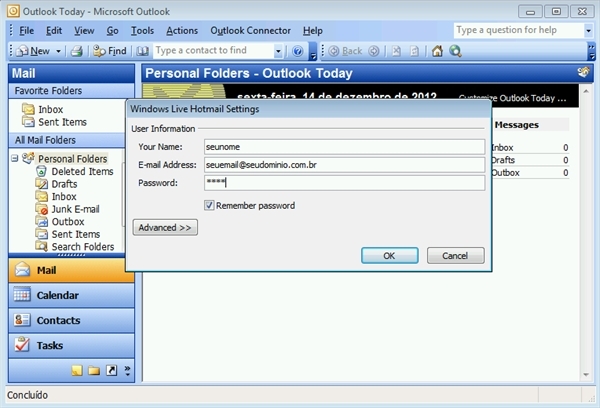Viewport: 600px width, 408px height.
Task: Open the Outbox folder in tree
Action: tap(60, 222)
